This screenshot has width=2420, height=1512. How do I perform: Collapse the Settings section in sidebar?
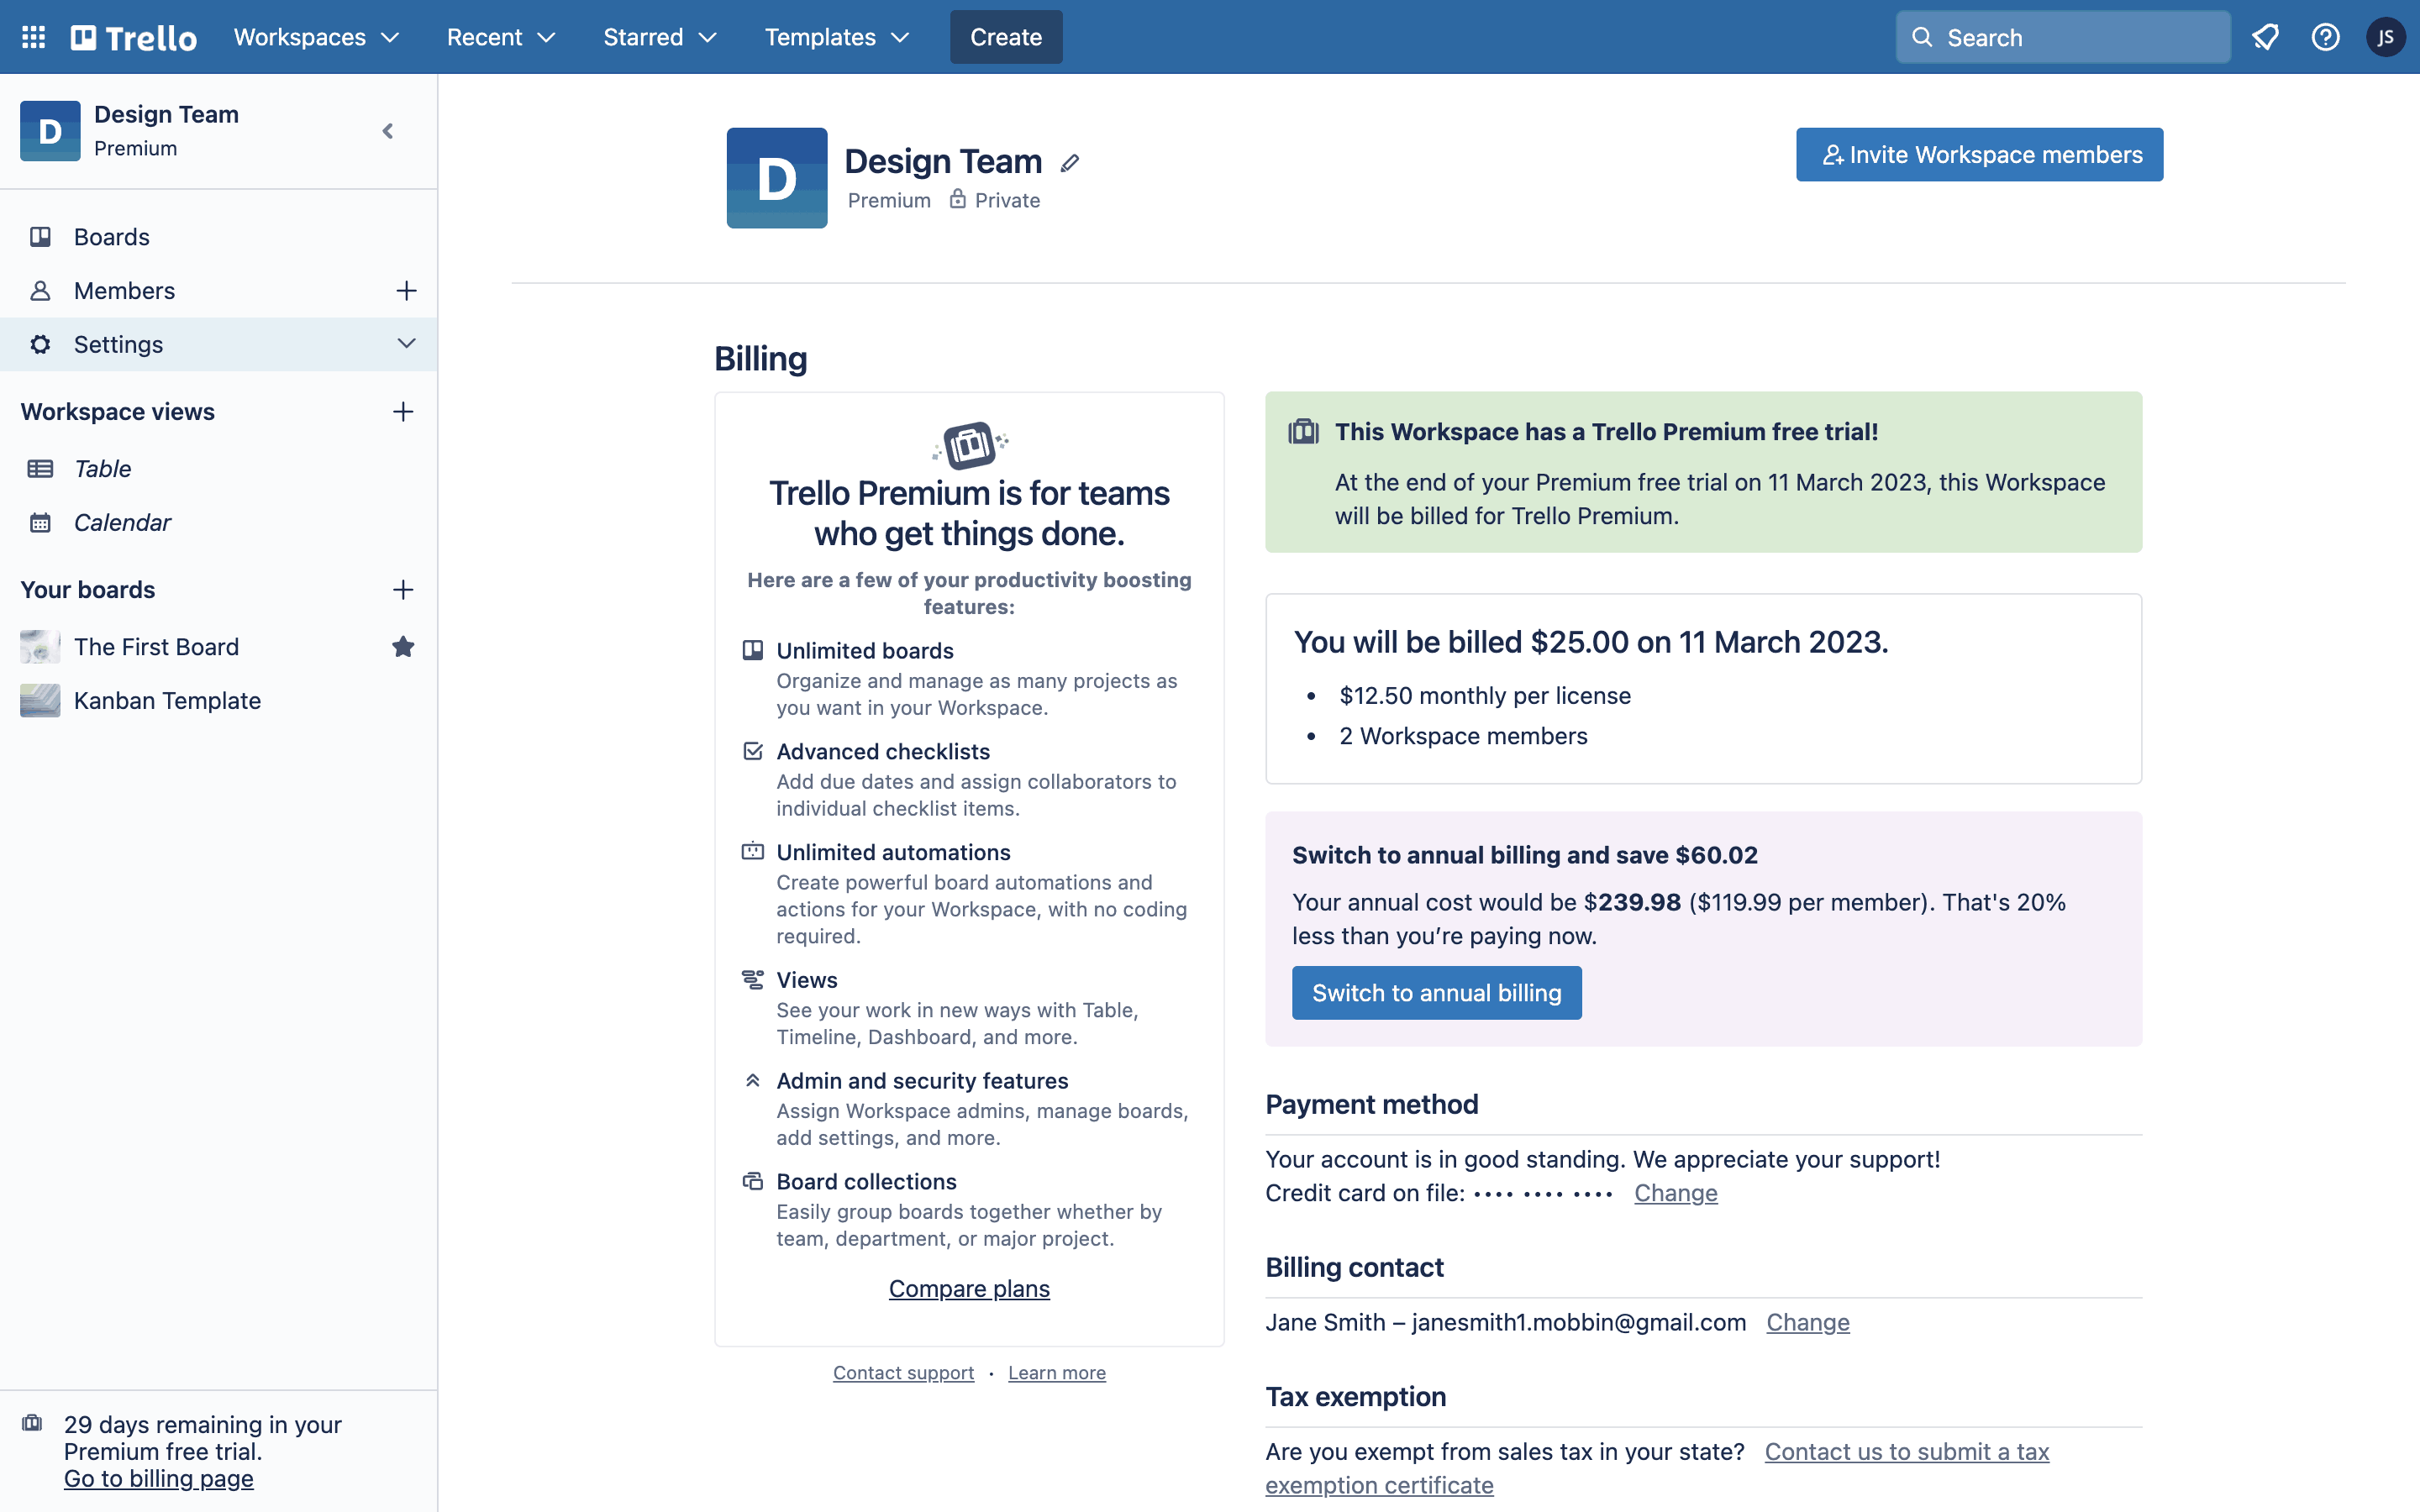click(x=406, y=344)
